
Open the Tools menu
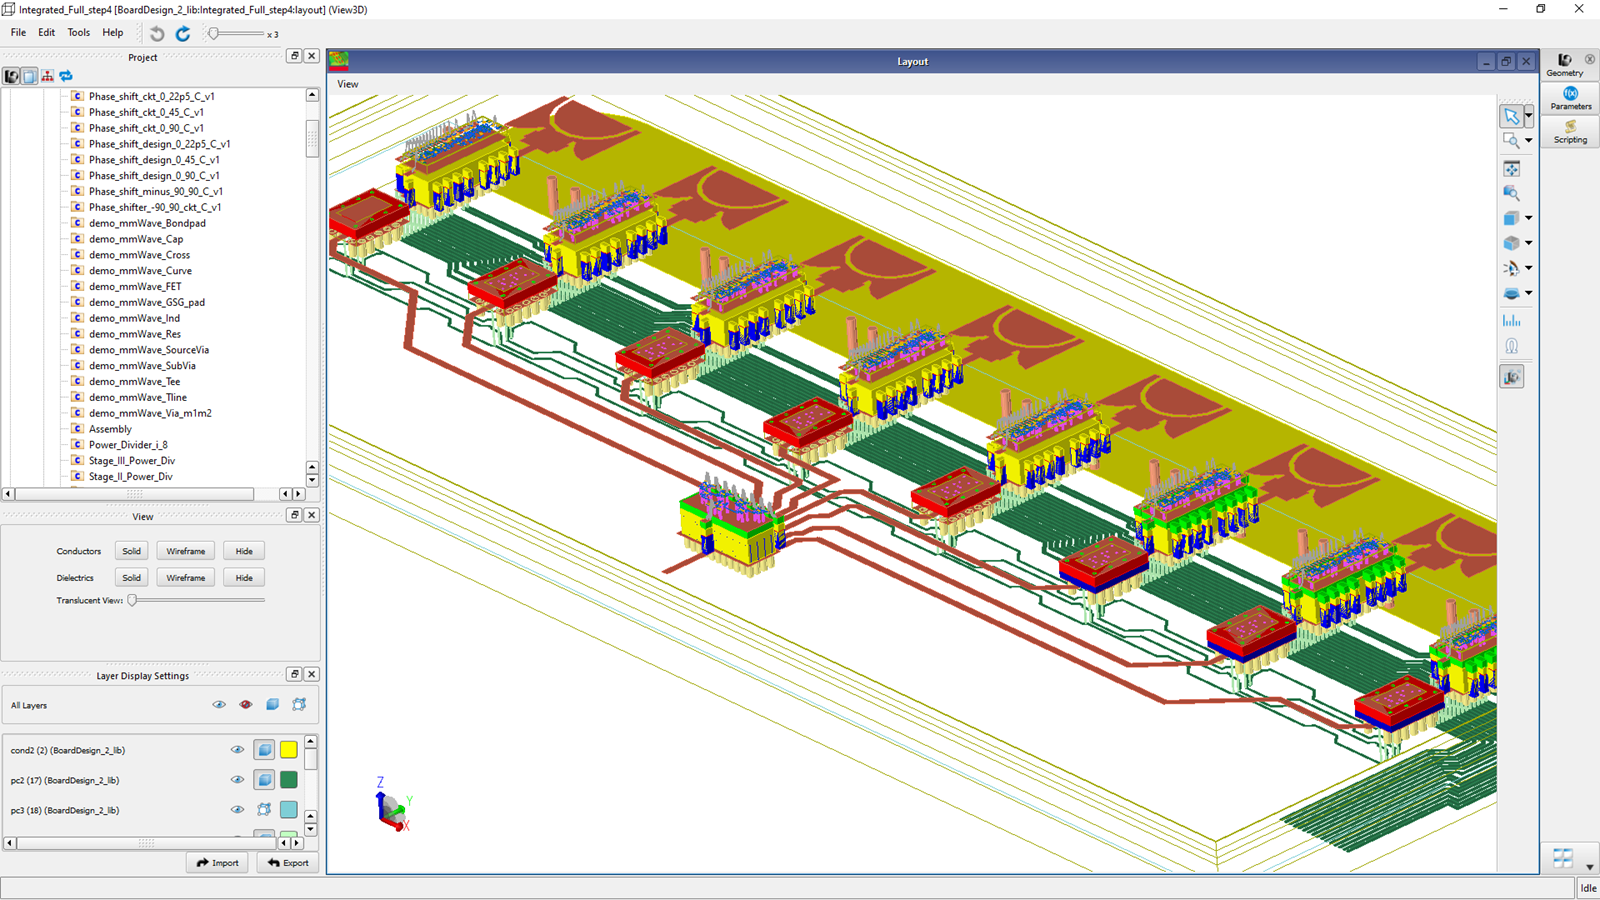pos(78,32)
